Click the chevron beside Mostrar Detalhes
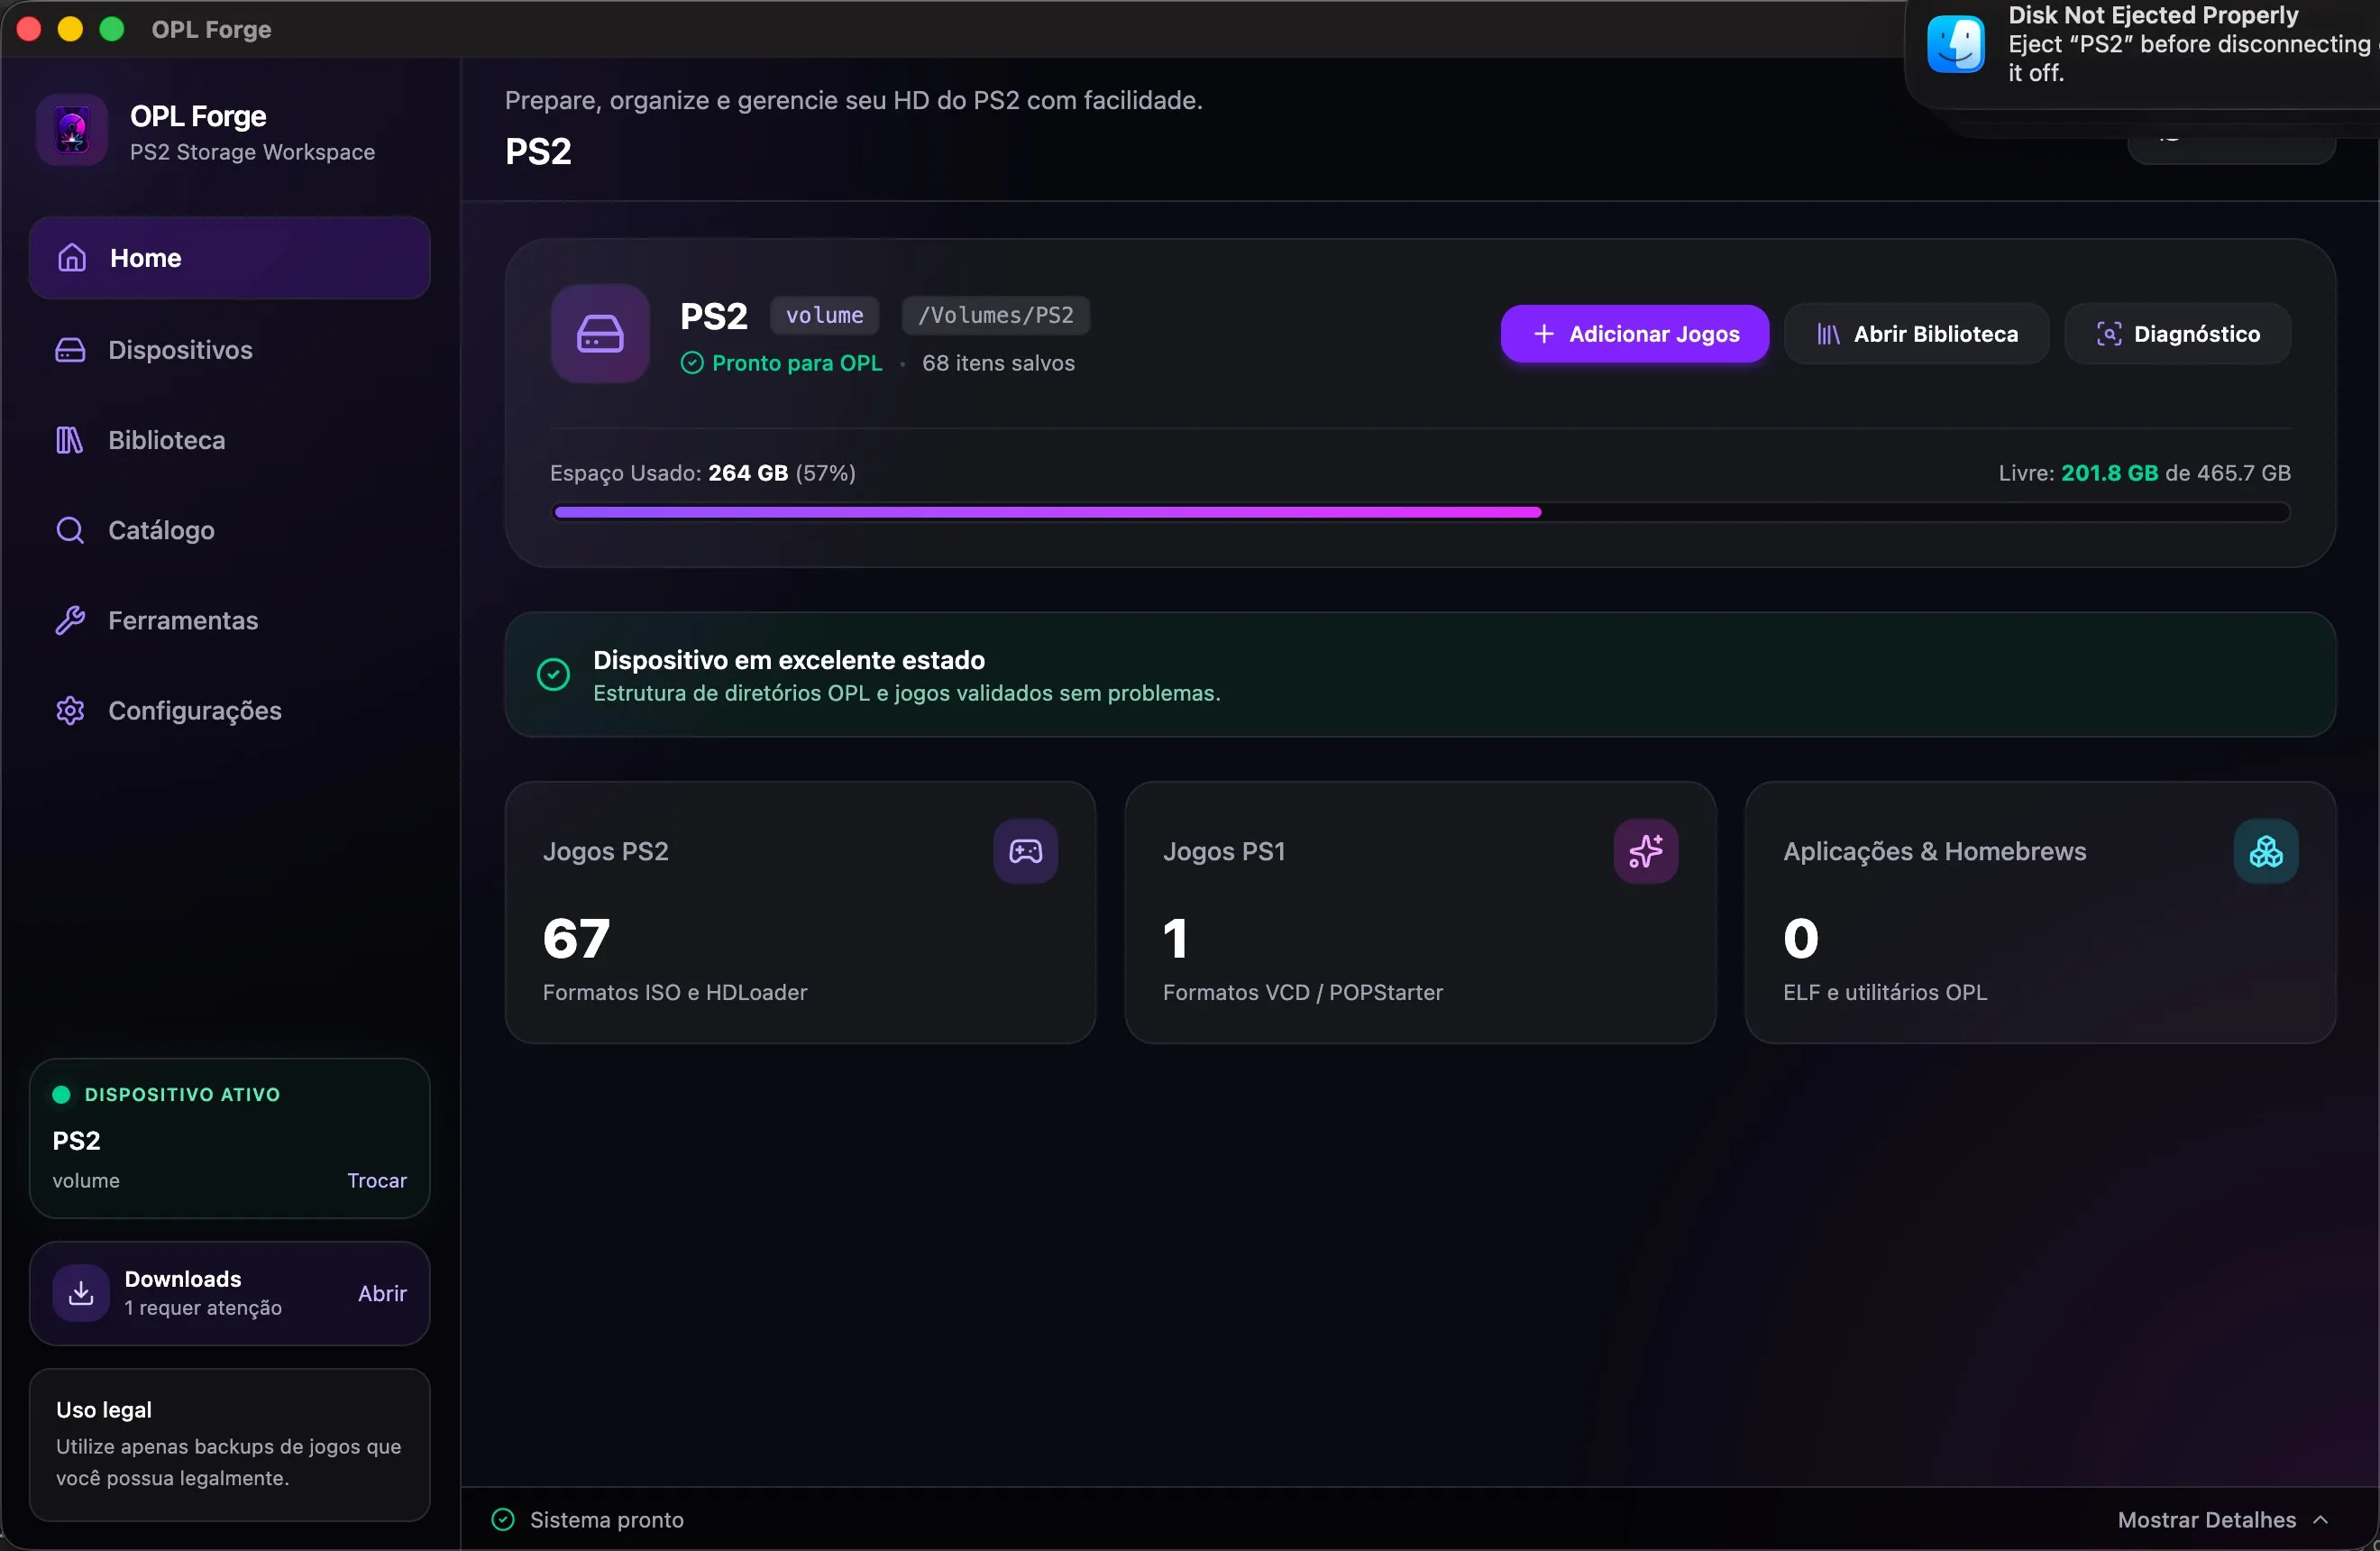 tap(2320, 1520)
